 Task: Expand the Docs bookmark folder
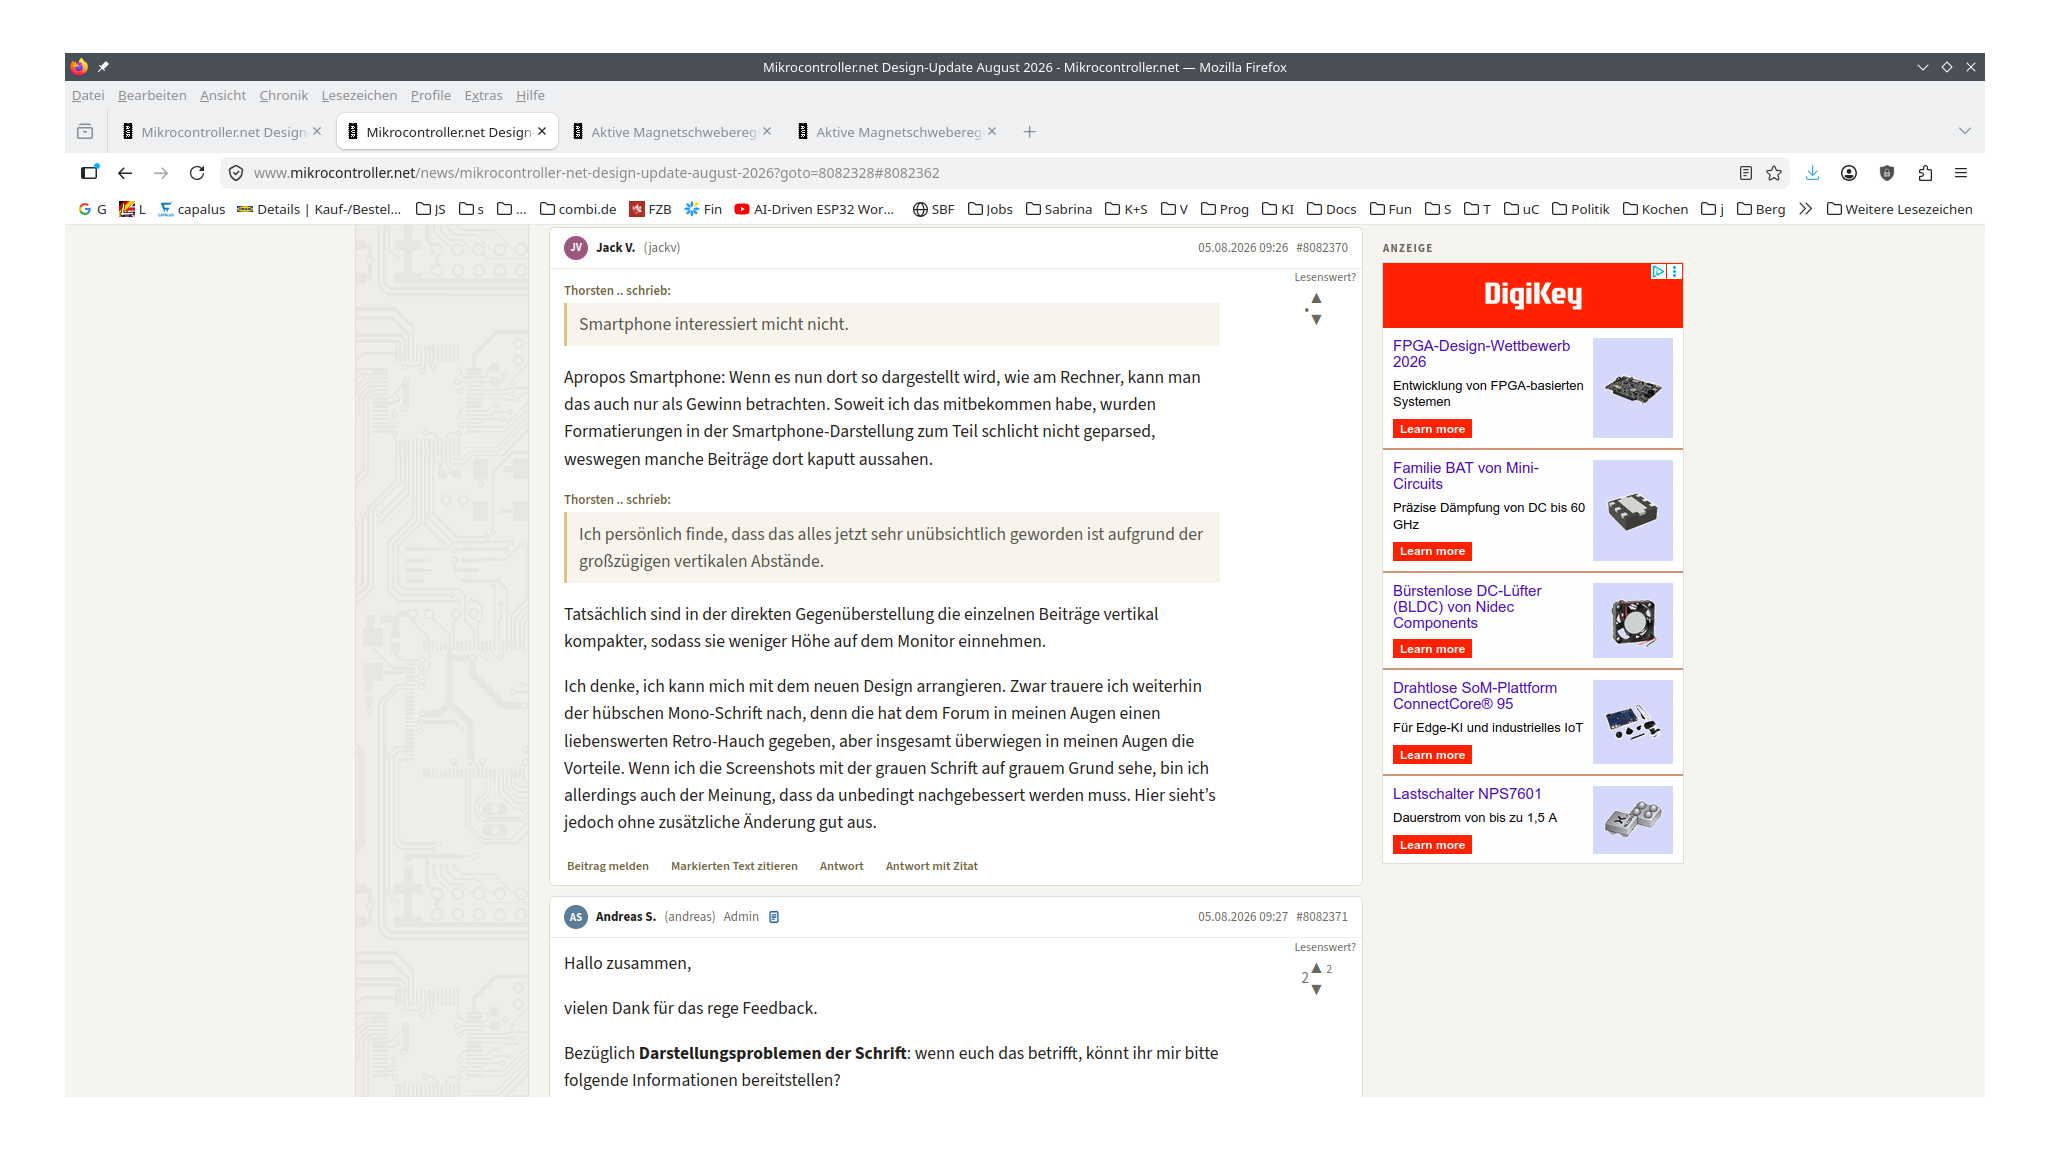pyautogui.click(x=1332, y=209)
